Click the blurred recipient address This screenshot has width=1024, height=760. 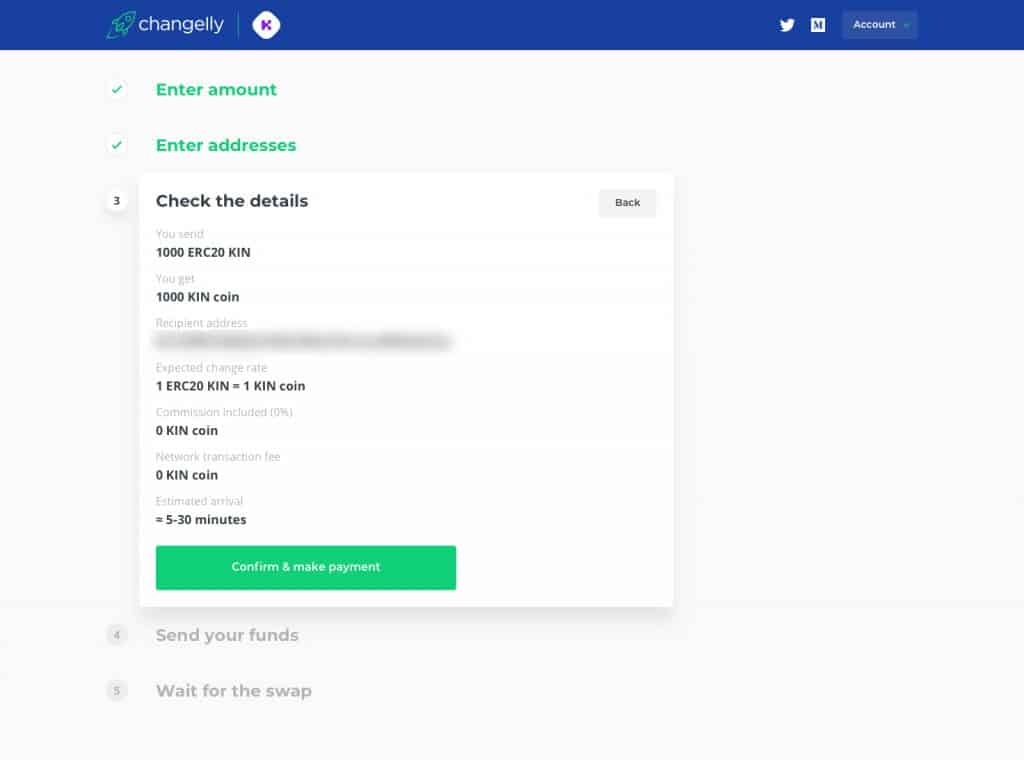pyautogui.click(x=302, y=341)
